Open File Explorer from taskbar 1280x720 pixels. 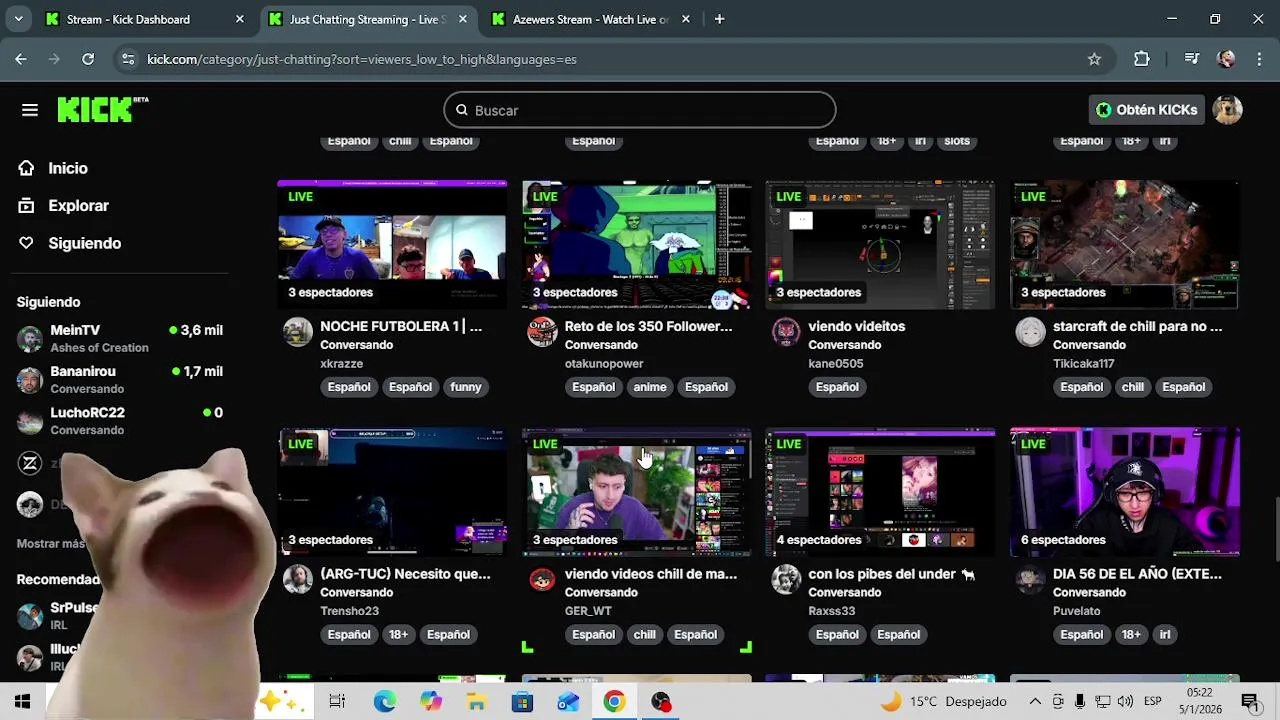[x=476, y=702]
